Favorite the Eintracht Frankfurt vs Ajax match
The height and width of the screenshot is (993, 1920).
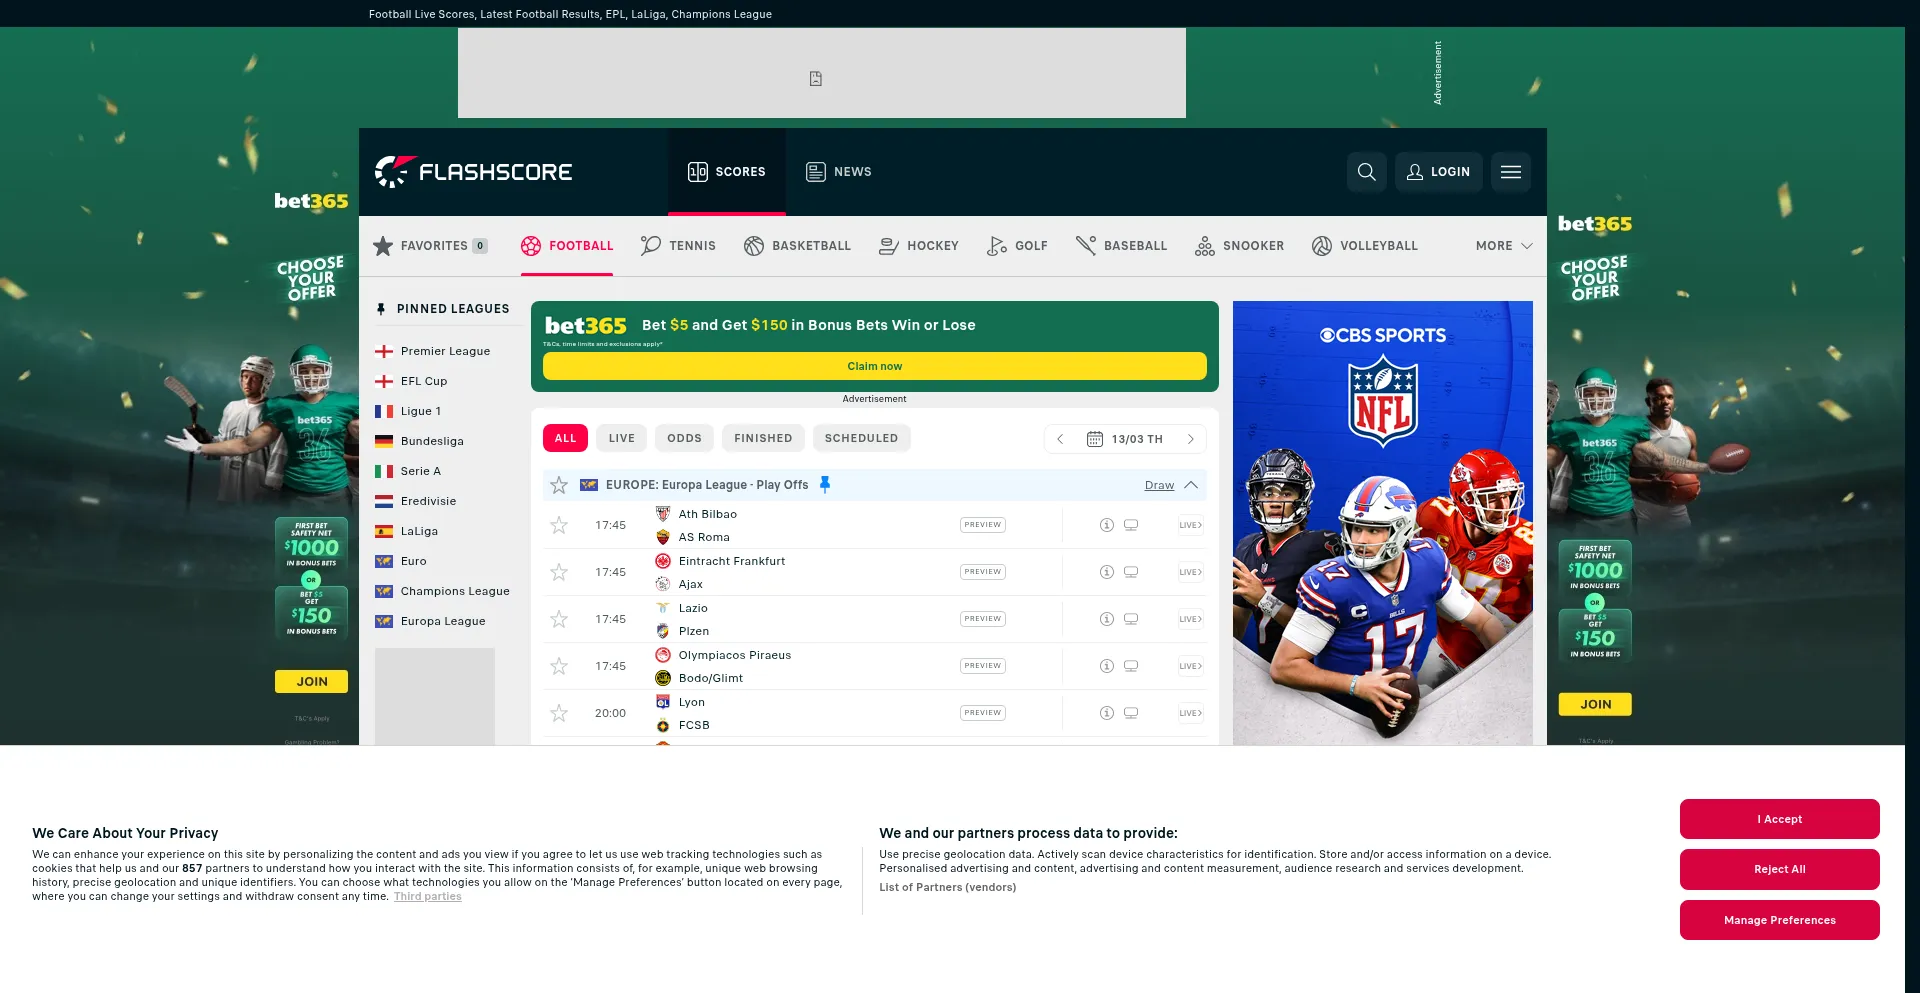coord(559,572)
